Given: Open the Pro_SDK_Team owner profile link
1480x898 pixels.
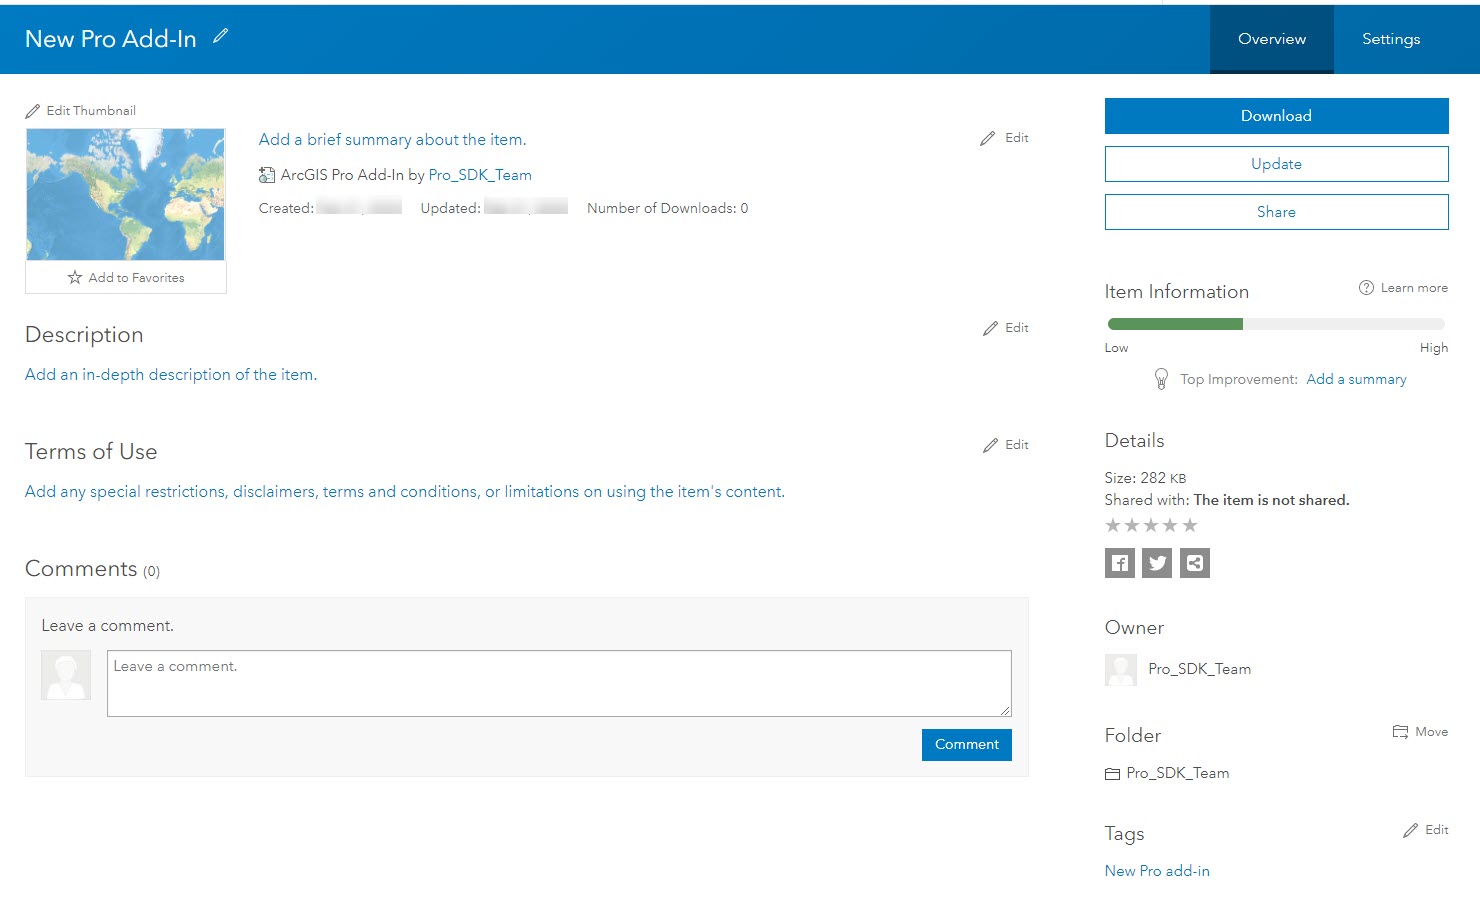Looking at the screenshot, I should click(x=1199, y=668).
